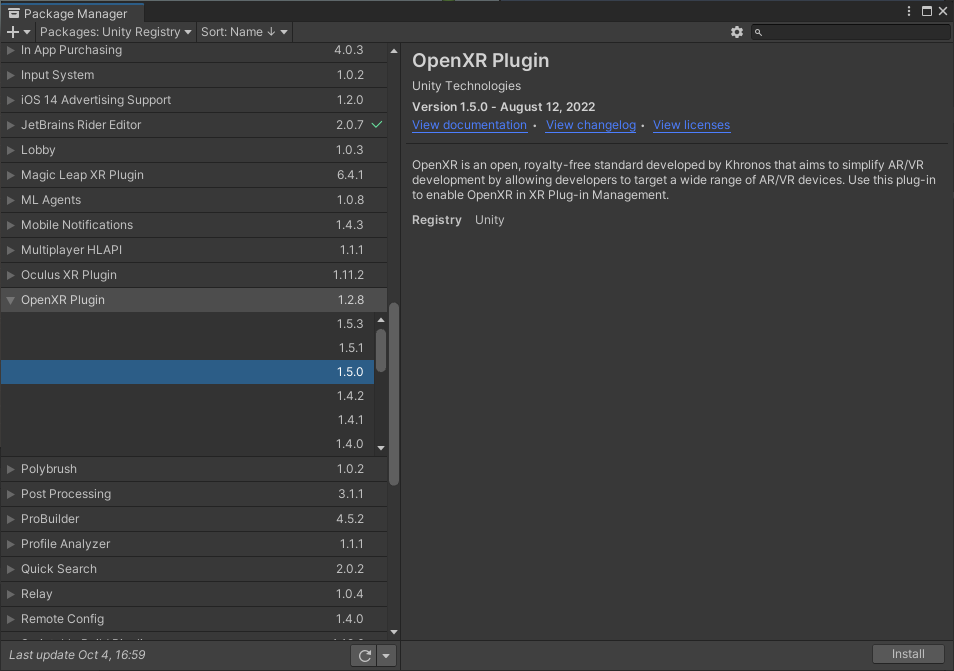Select OpenXR version 1.4.0
954x671 pixels.
click(187, 444)
